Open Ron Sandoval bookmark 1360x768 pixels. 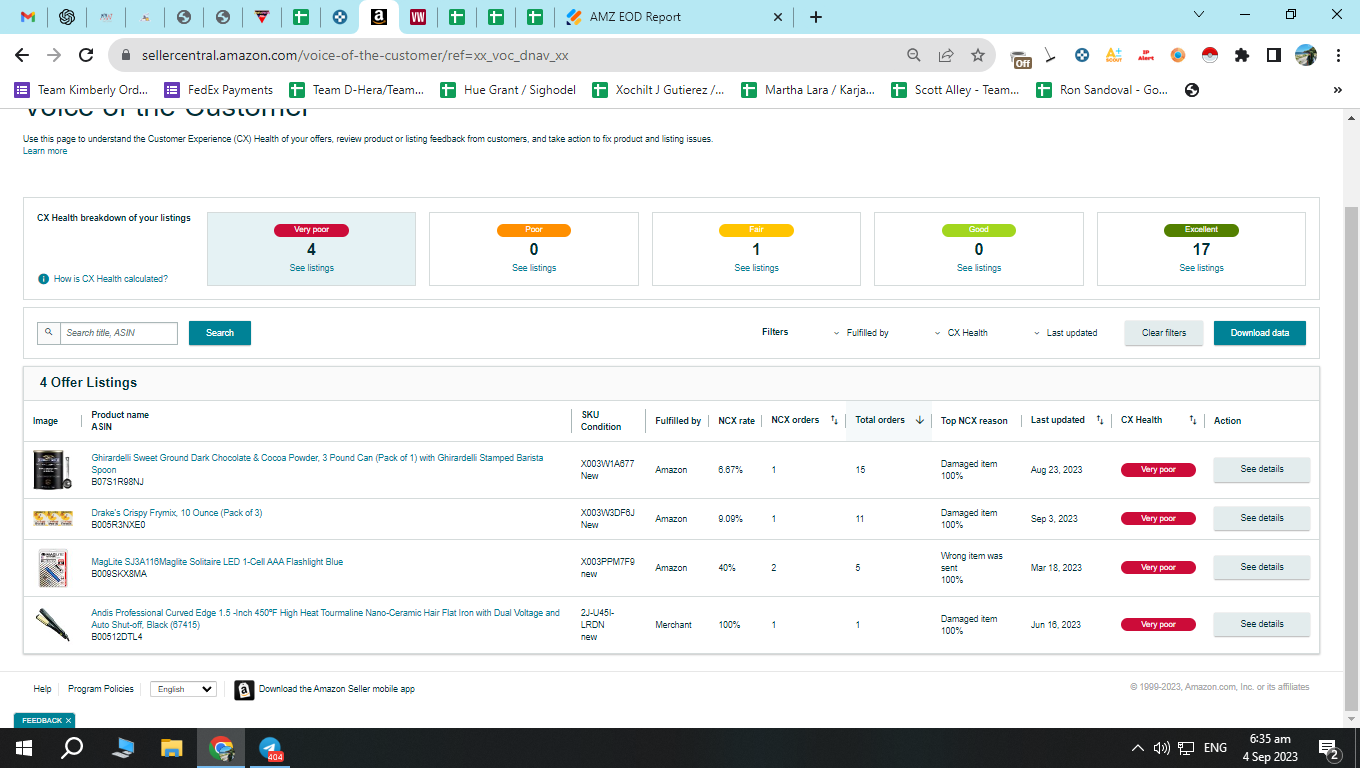coord(1102,90)
